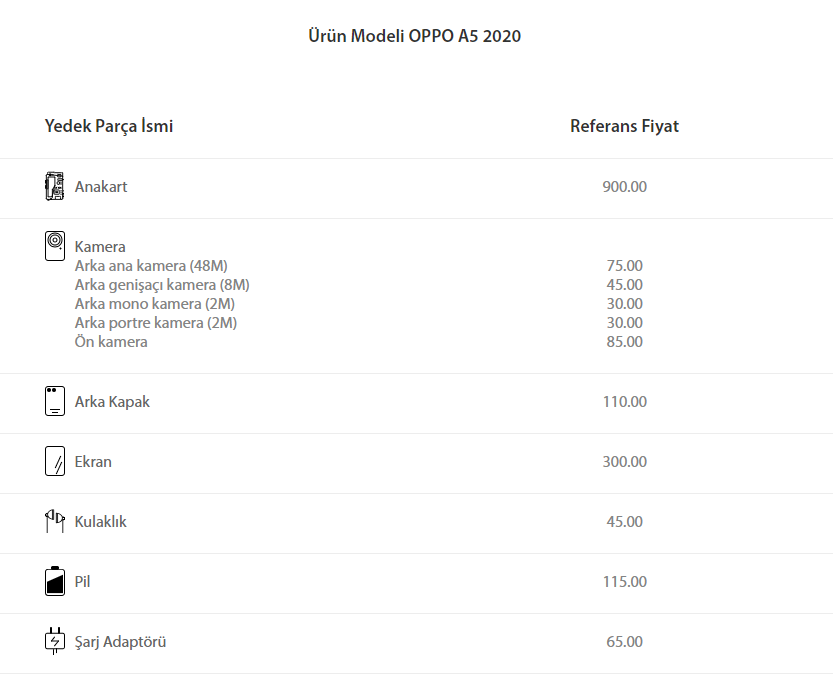The width and height of the screenshot is (833, 699).
Task: Click the Arka Kapak back cover icon
Action: click(55, 401)
